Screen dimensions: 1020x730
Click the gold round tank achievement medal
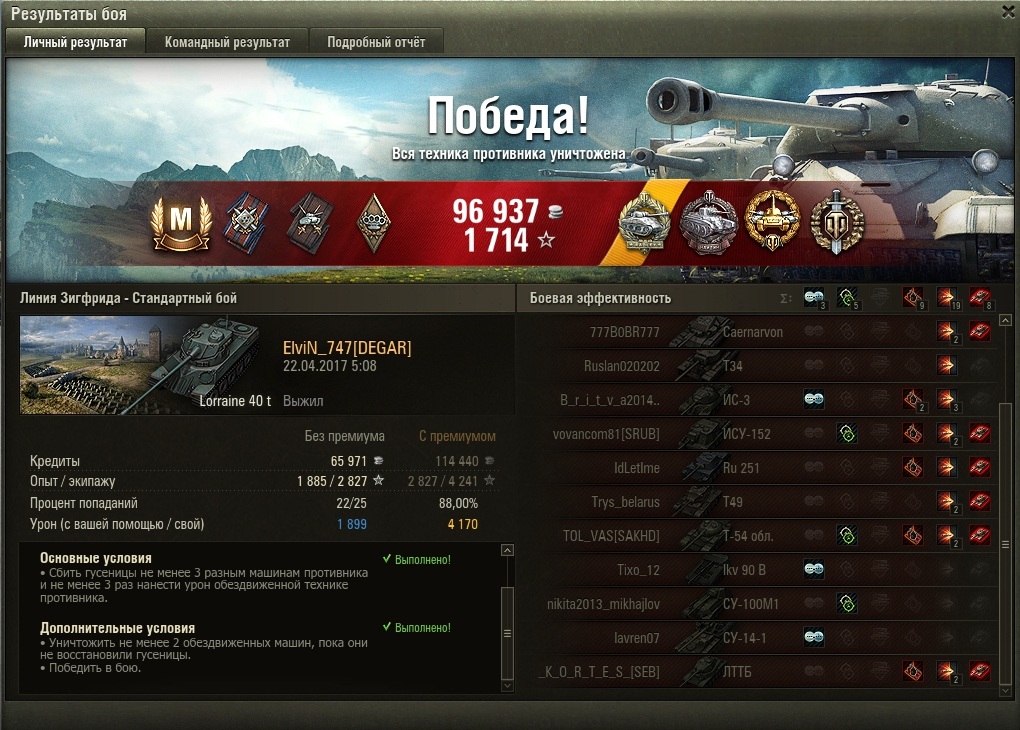pyautogui.click(x=772, y=221)
